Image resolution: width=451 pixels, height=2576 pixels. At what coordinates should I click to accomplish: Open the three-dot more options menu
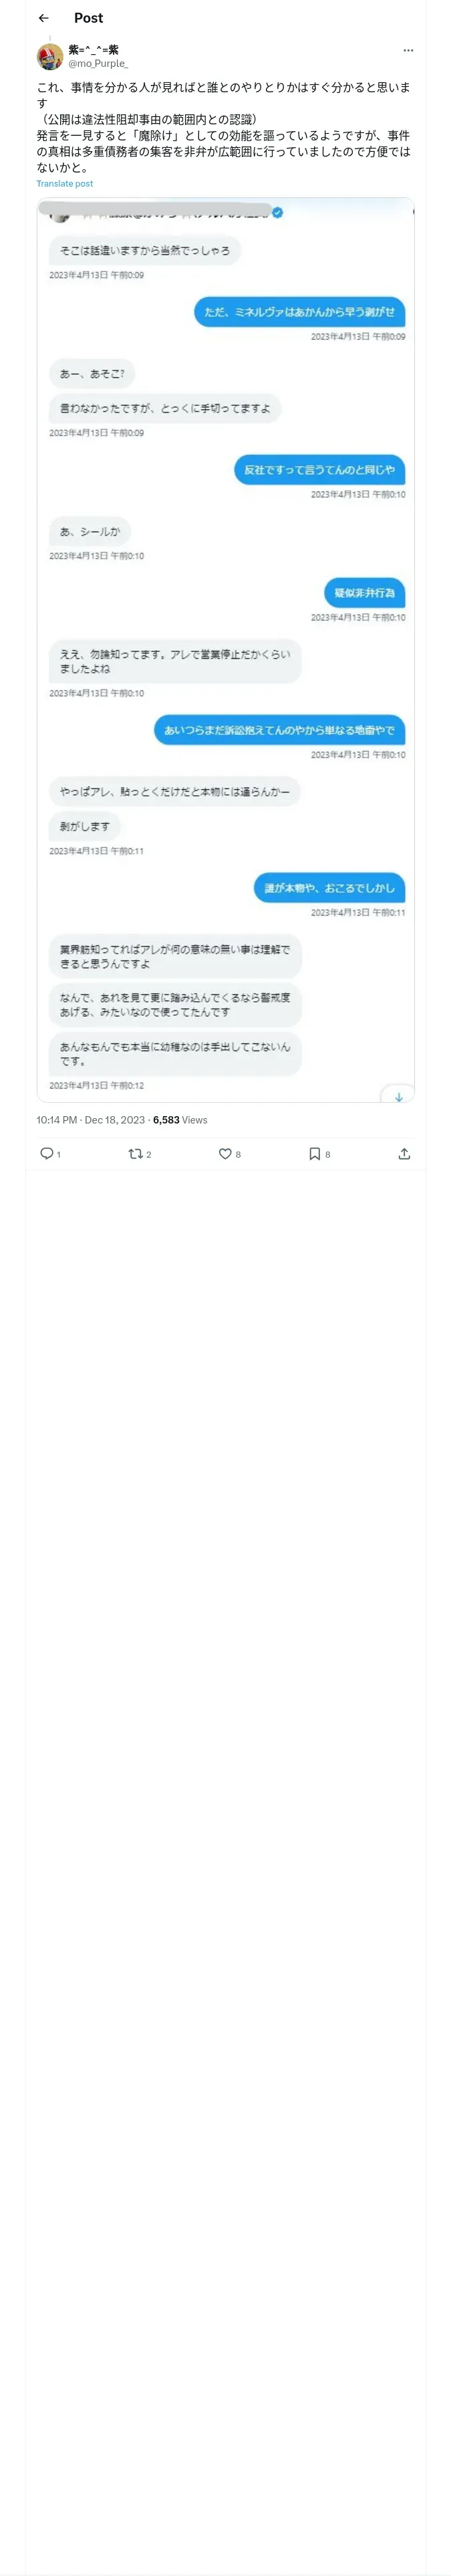[408, 50]
